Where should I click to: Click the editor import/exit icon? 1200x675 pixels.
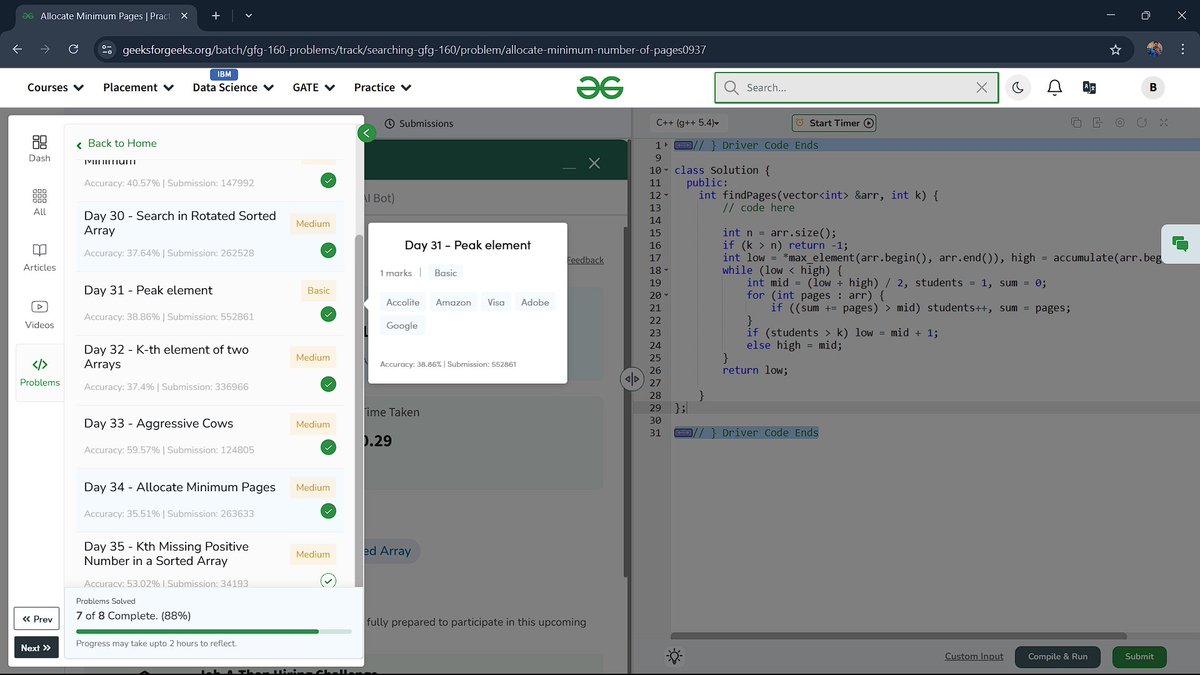point(1097,123)
